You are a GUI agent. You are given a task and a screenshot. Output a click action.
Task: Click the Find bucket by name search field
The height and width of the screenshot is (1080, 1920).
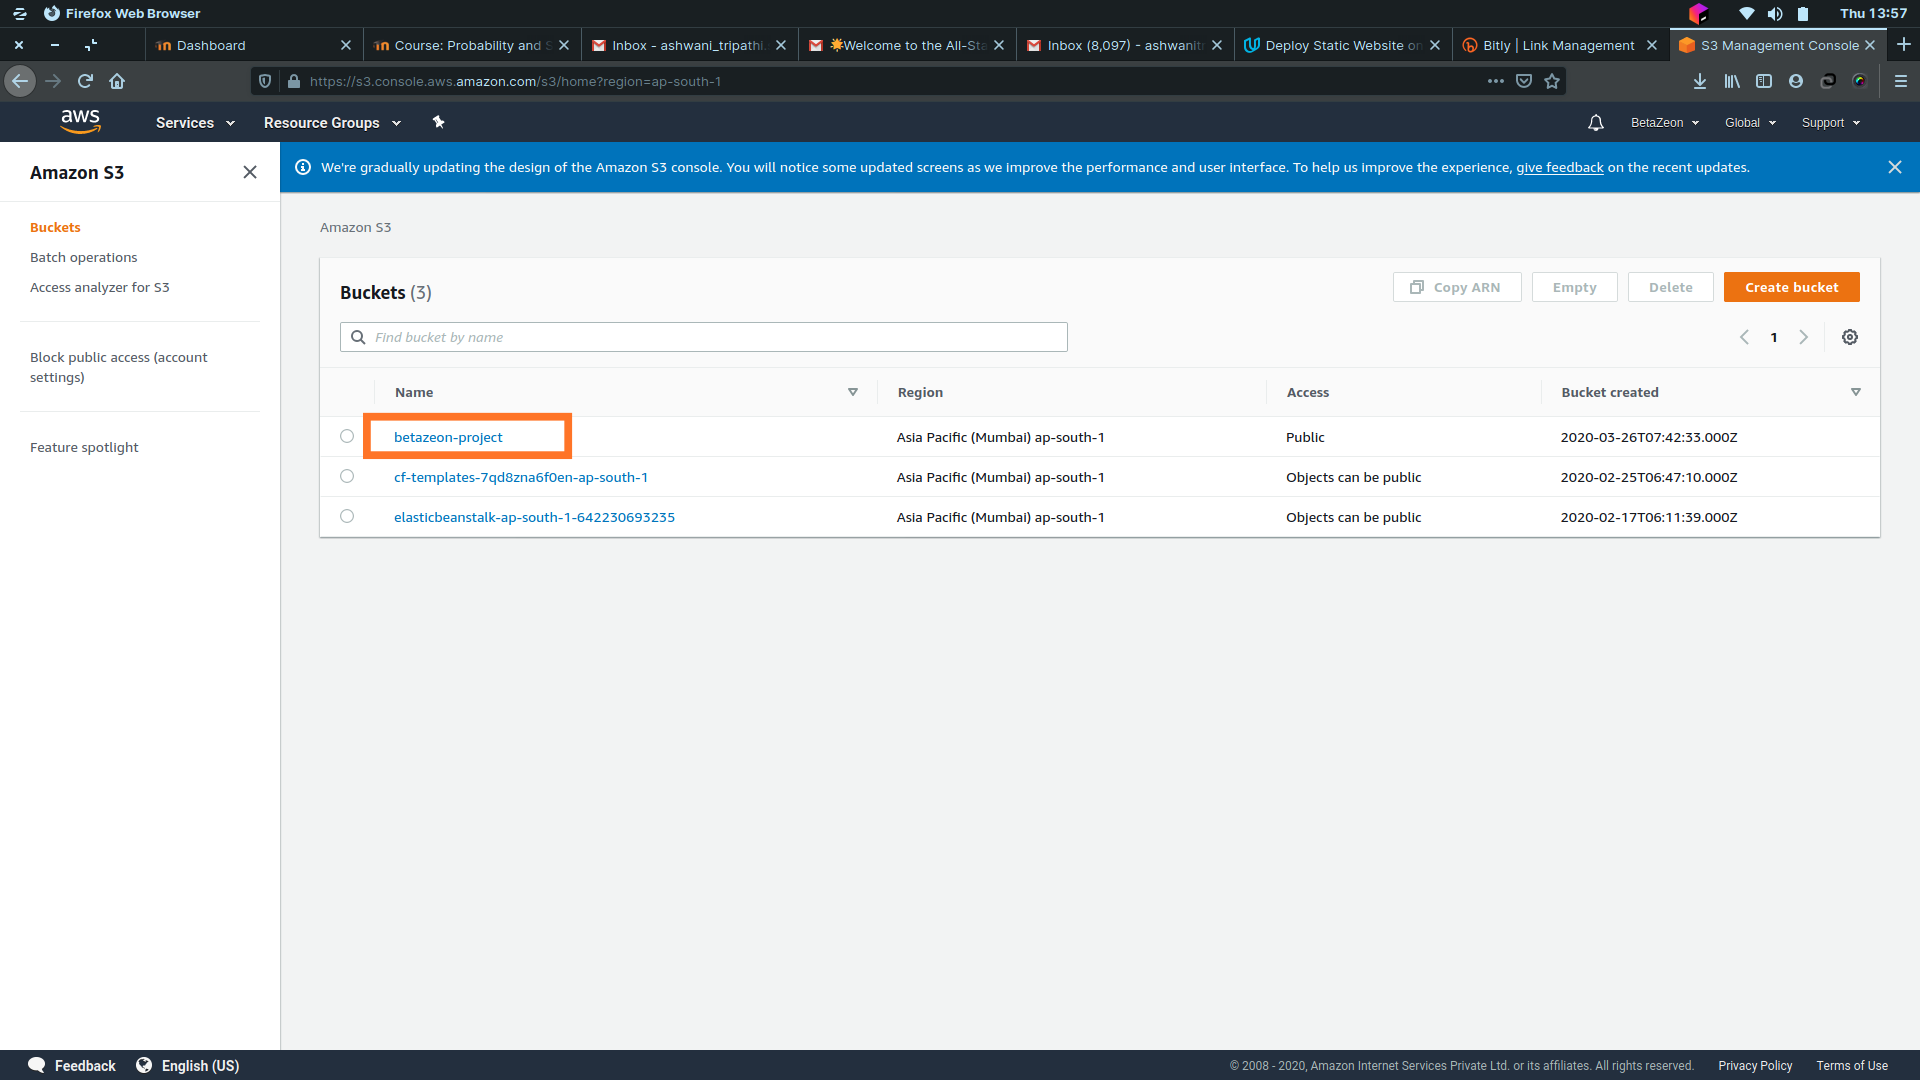coord(704,337)
